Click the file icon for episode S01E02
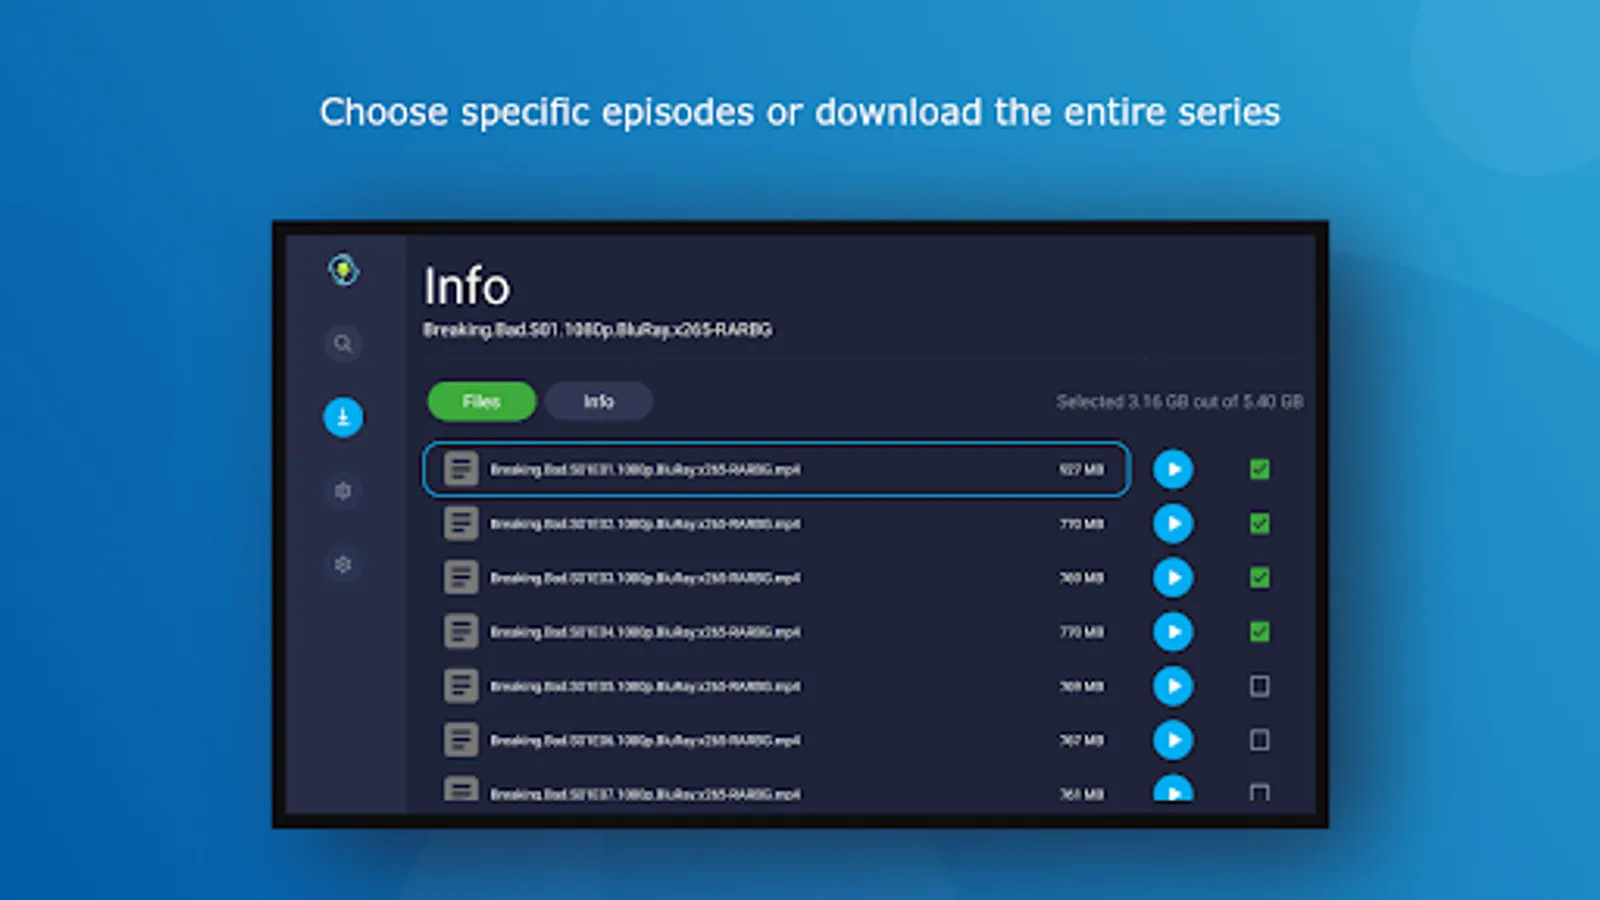 pyautogui.click(x=461, y=523)
